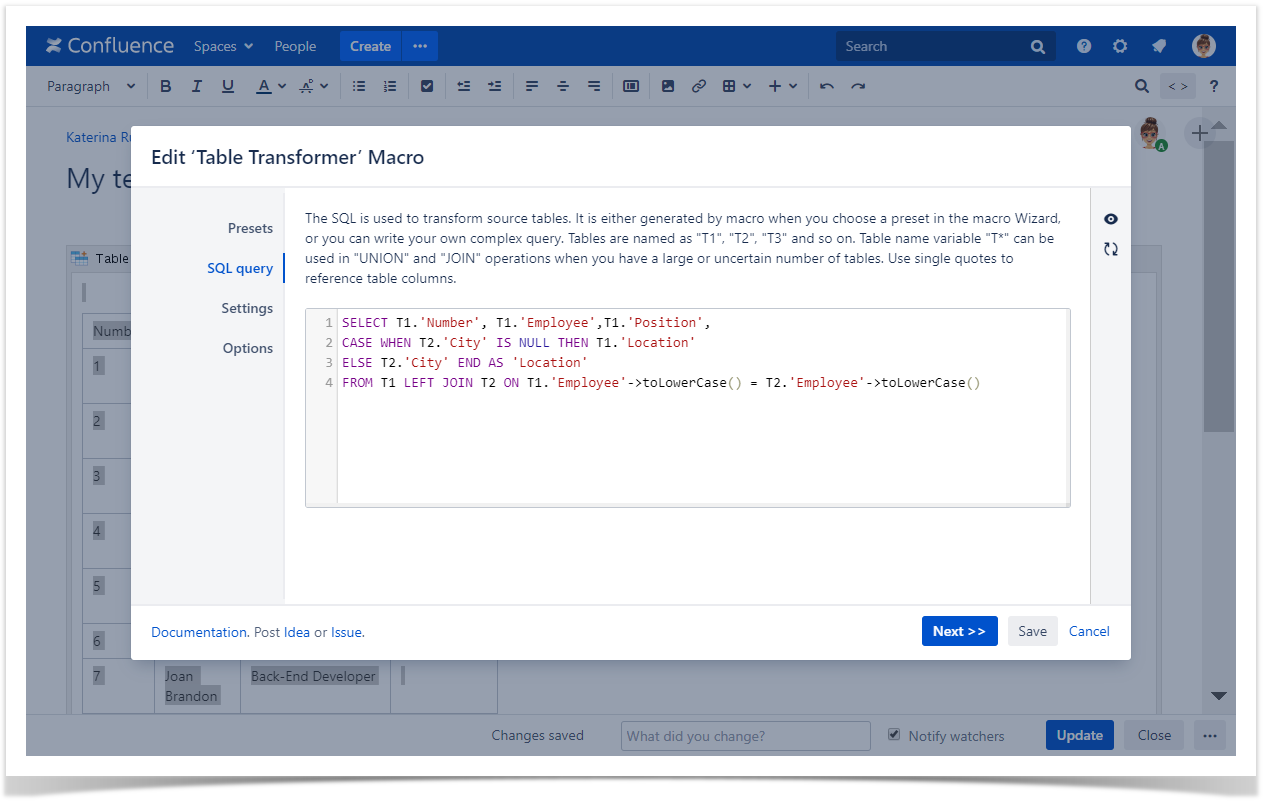Click the insert link icon
Viewport: 1270px width, 805px height.
[x=699, y=87]
